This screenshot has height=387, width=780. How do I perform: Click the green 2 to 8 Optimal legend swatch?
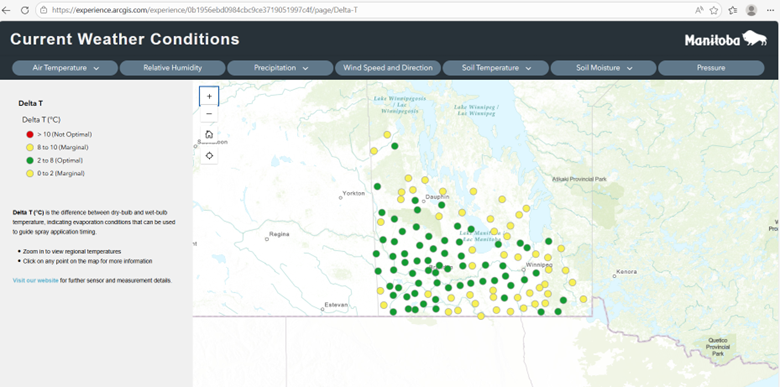(x=30, y=160)
